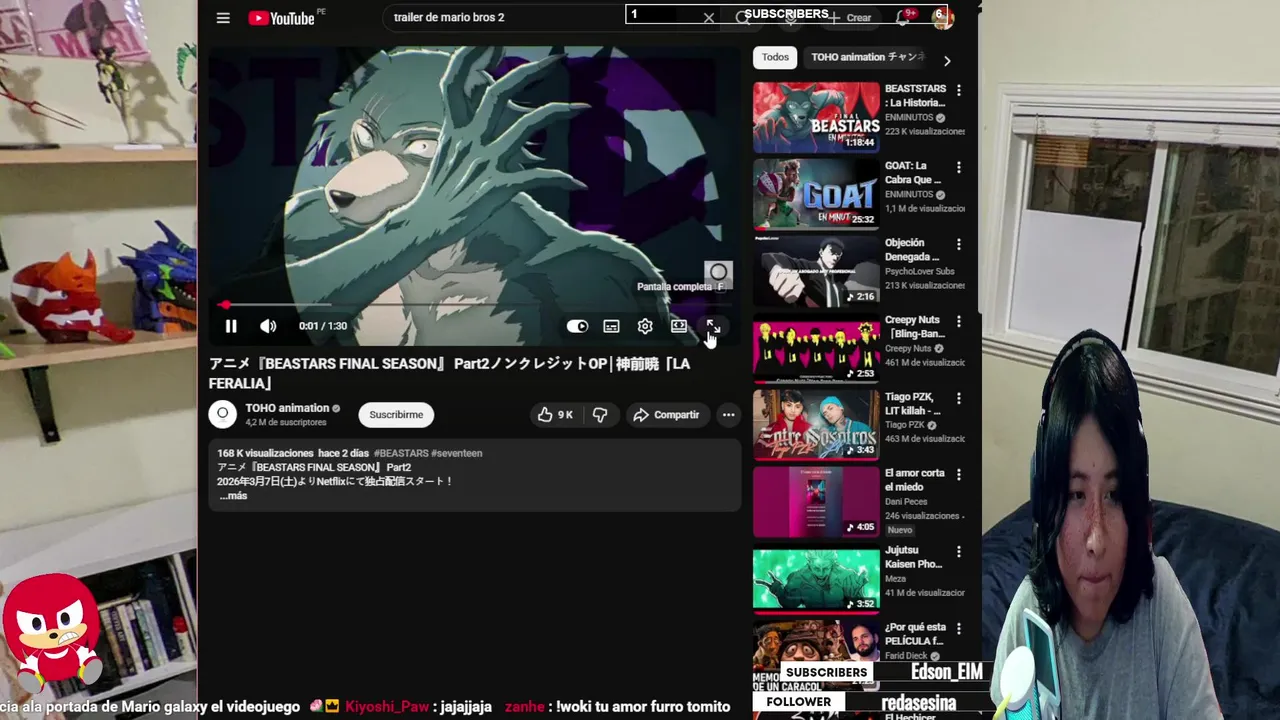Screen dimensions: 1280x720
Task: Open player settings gear
Action: (645, 326)
